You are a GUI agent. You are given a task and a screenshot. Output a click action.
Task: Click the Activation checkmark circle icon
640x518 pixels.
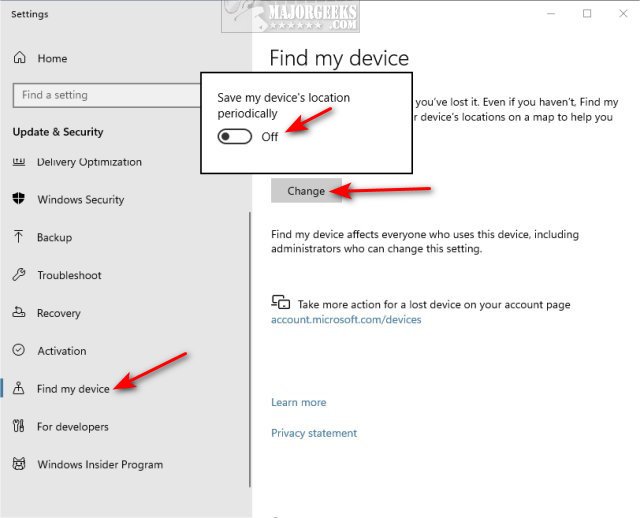tap(19, 351)
